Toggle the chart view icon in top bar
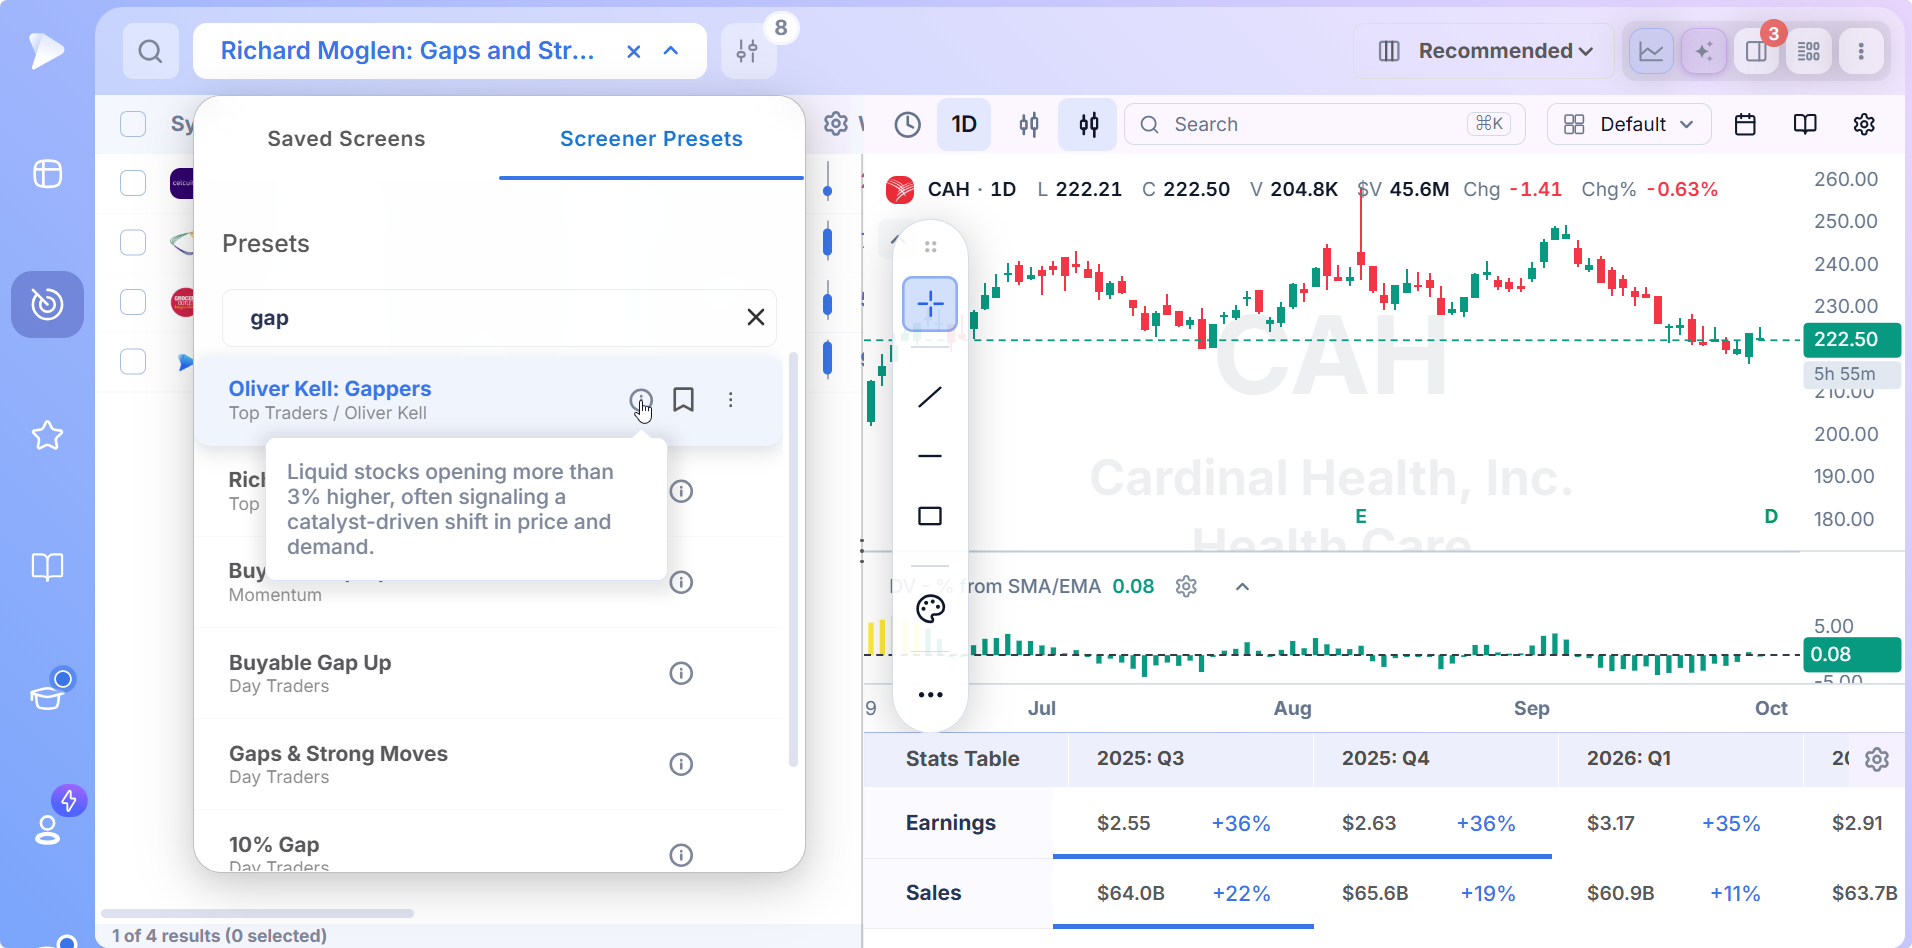 [x=1651, y=51]
